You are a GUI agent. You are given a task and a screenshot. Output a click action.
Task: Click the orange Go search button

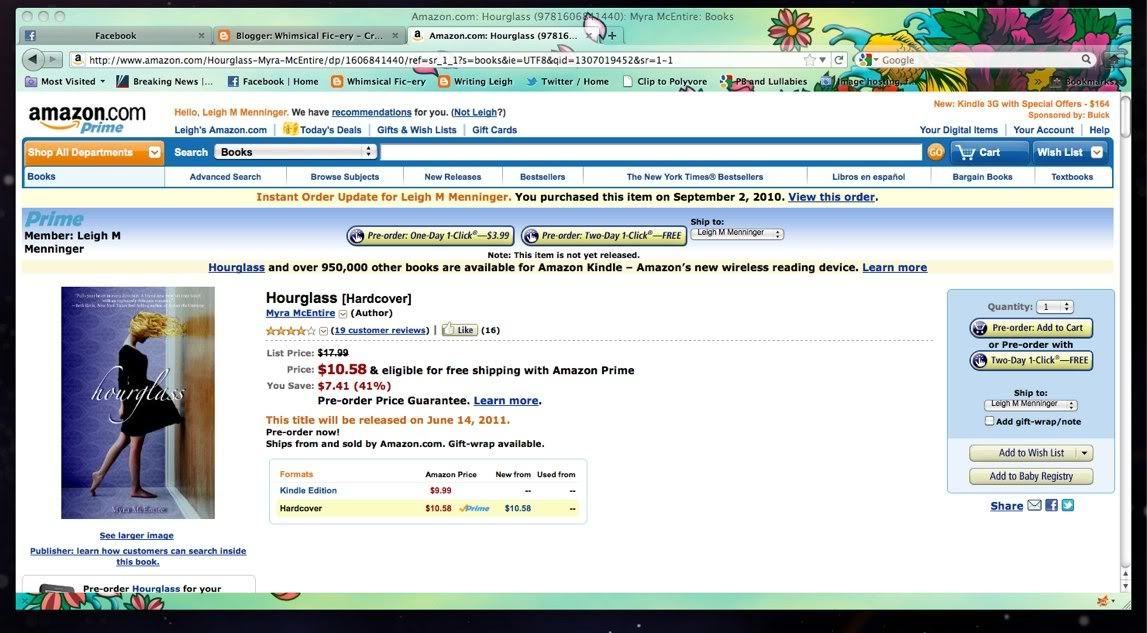[x=935, y=152]
